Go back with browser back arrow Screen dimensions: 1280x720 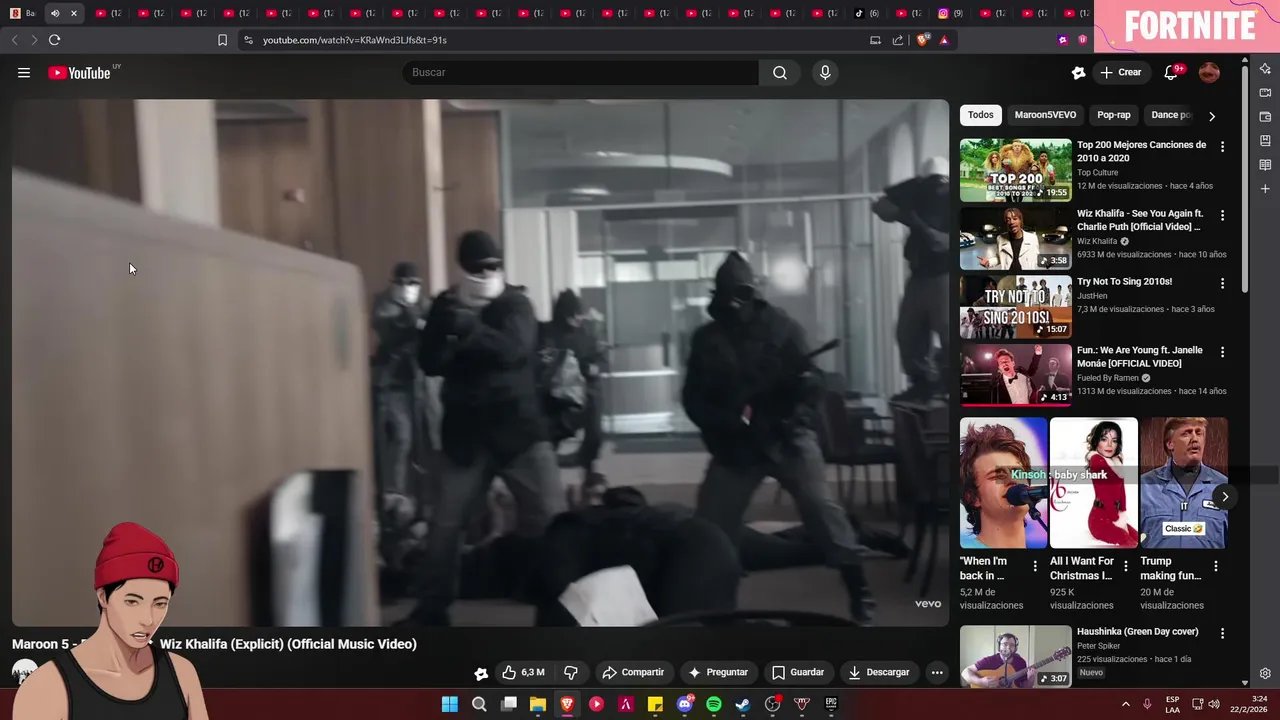[14, 40]
